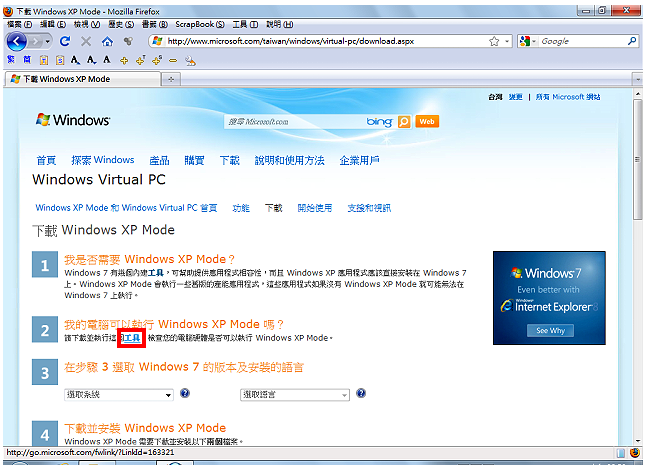
Task: Click the grey icon right of the home icon
Action: (128, 41)
